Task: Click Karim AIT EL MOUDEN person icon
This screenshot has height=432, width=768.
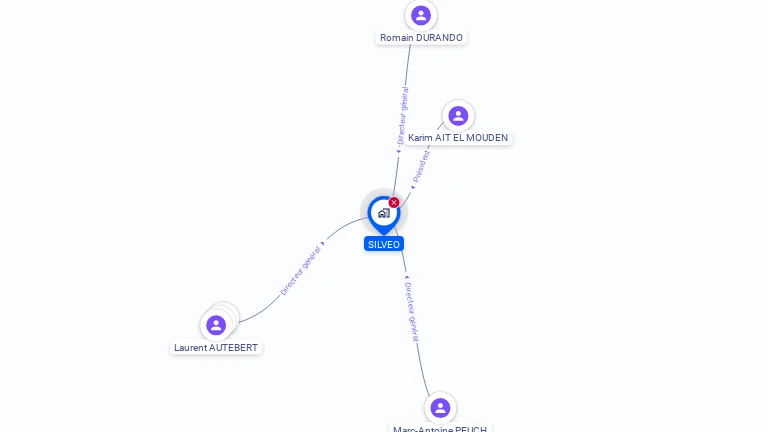Action: [458, 116]
